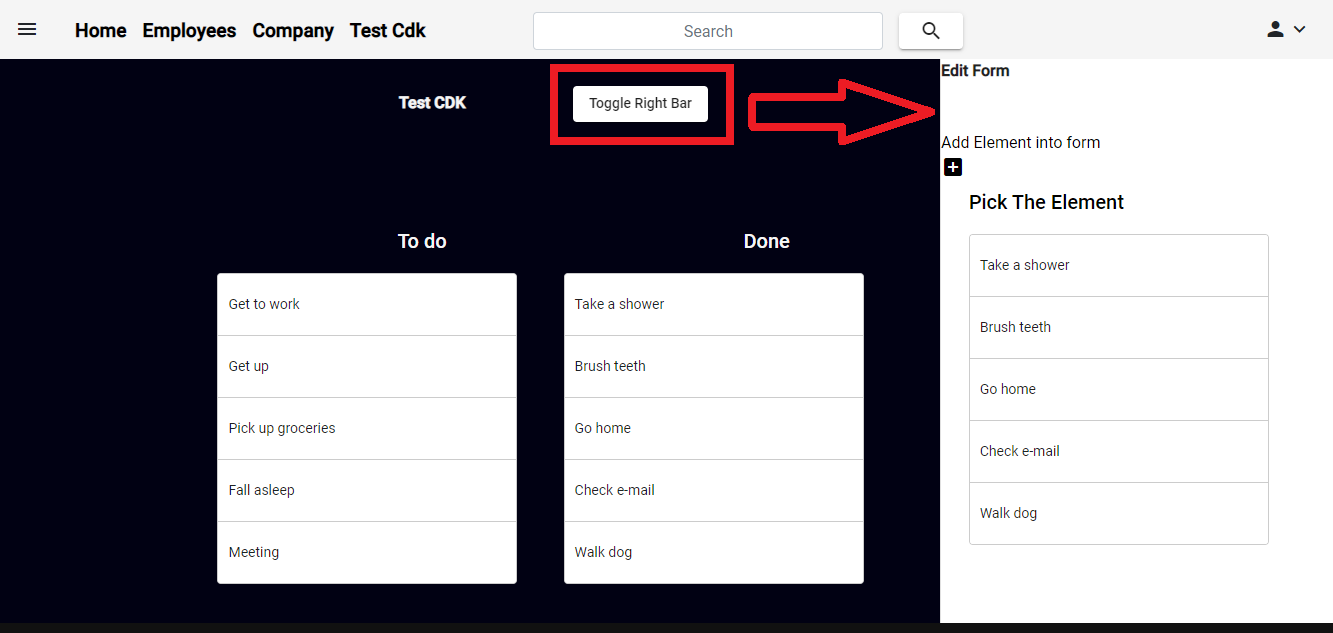Select 'Walk dog' in Done list
Image resolution: width=1333 pixels, height=633 pixels.
tap(714, 552)
